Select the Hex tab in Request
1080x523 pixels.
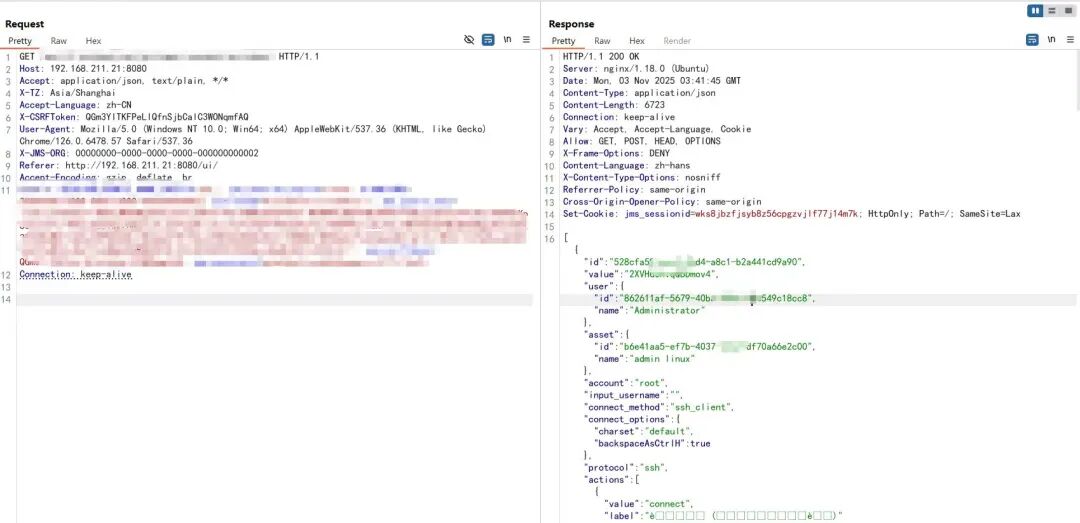click(93, 41)
